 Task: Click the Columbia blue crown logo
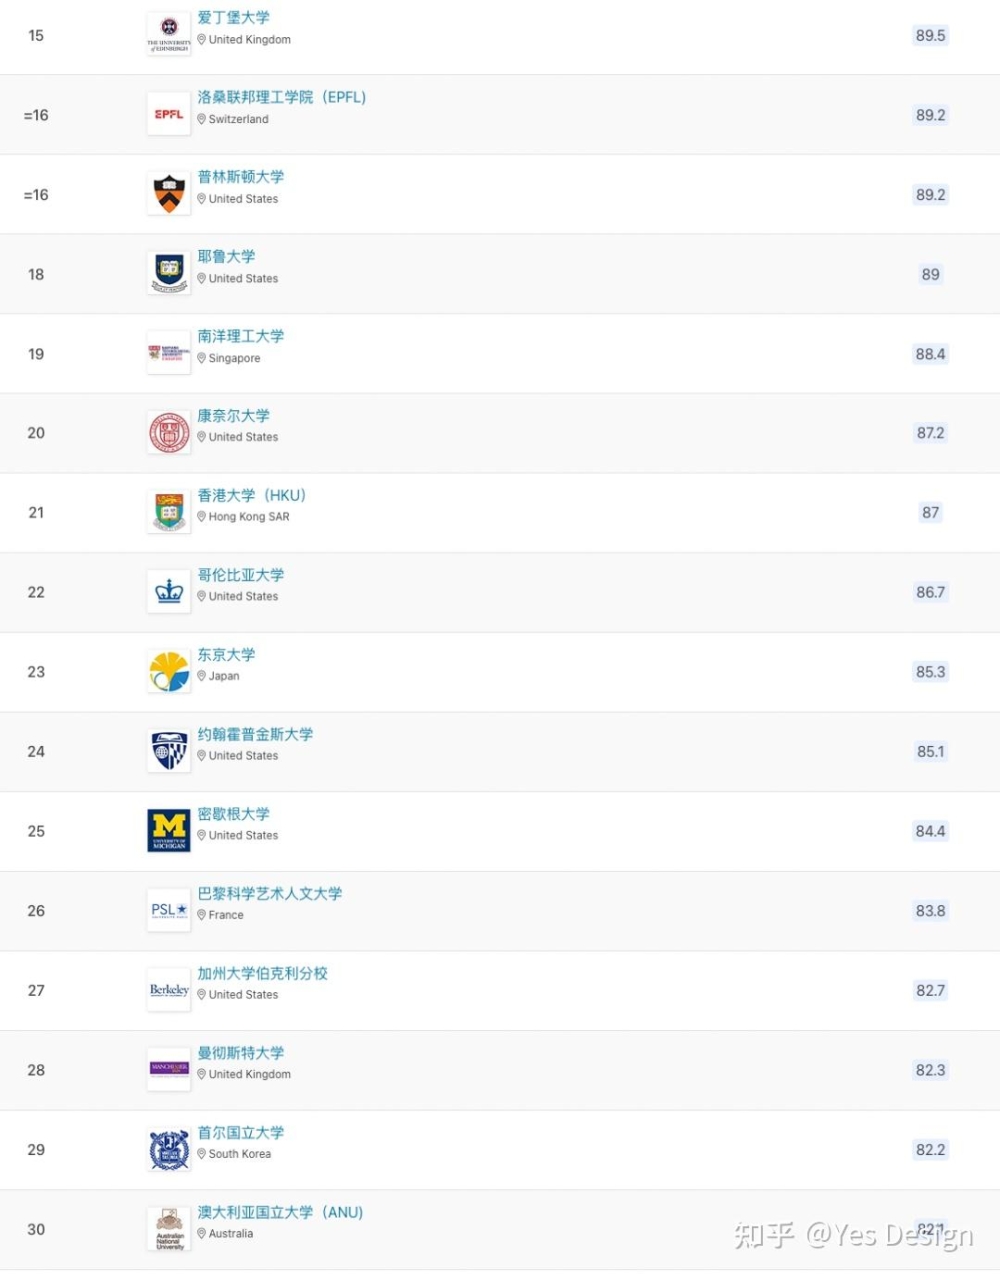point(169,592)
